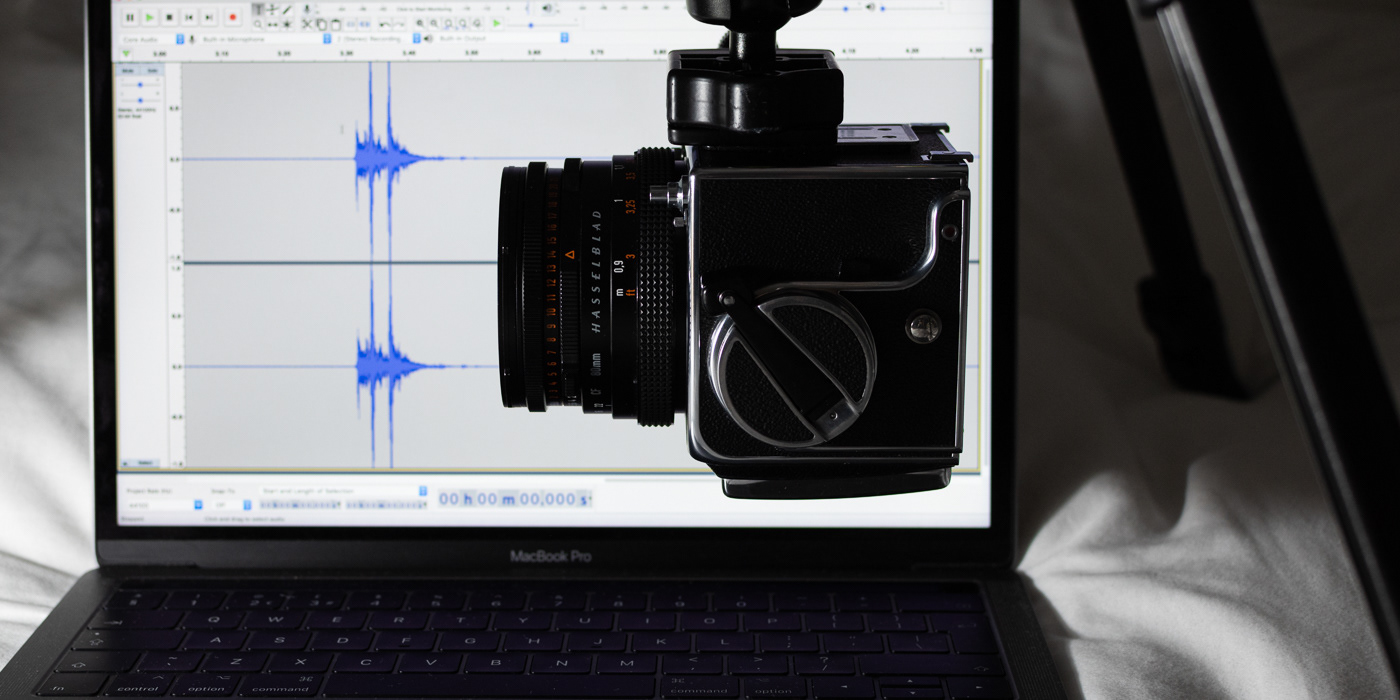1400x700 pixels.
Task: Select the Time Shift tool
Action: pyautogui.click(x=272, y=24)
